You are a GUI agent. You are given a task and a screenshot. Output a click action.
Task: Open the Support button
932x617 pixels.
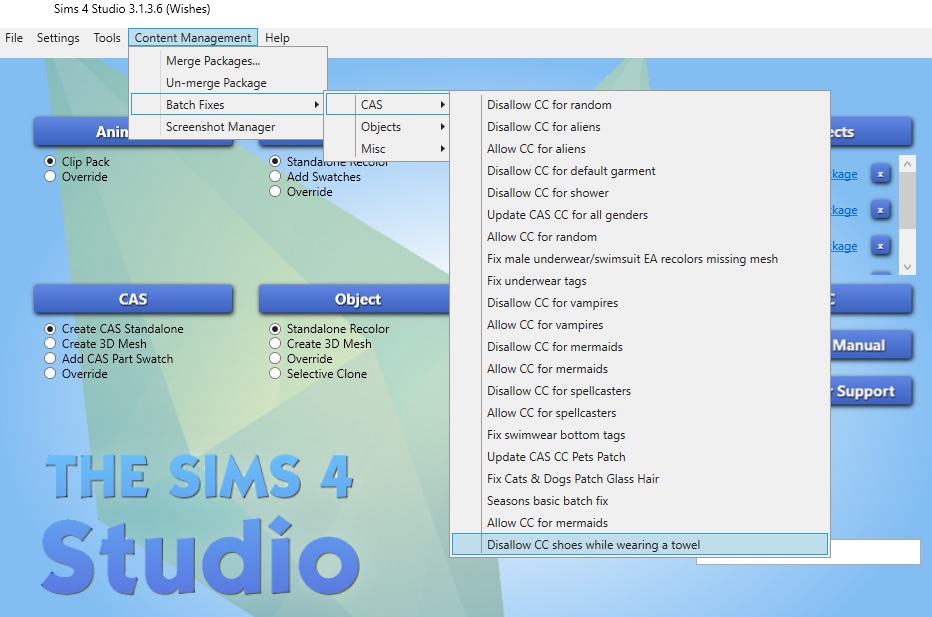tap(871, 391)
